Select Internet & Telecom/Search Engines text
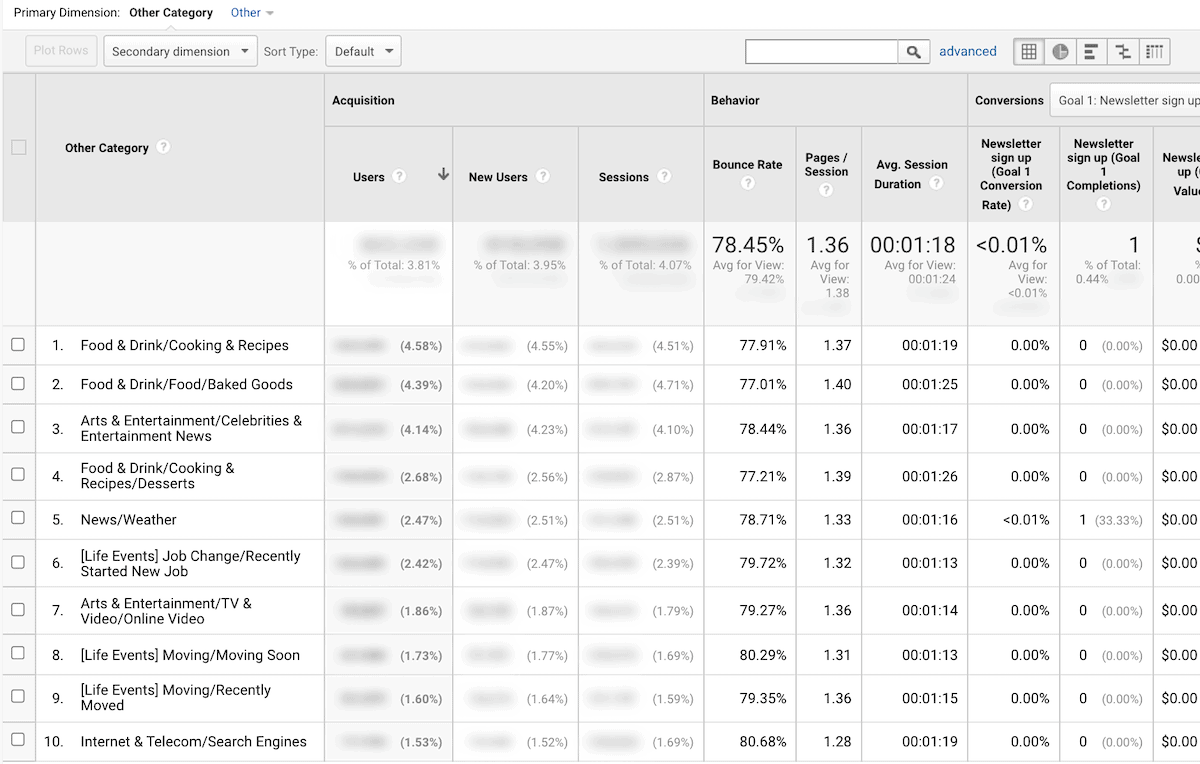Screen dimensions: 1200x764 (194, 741)
